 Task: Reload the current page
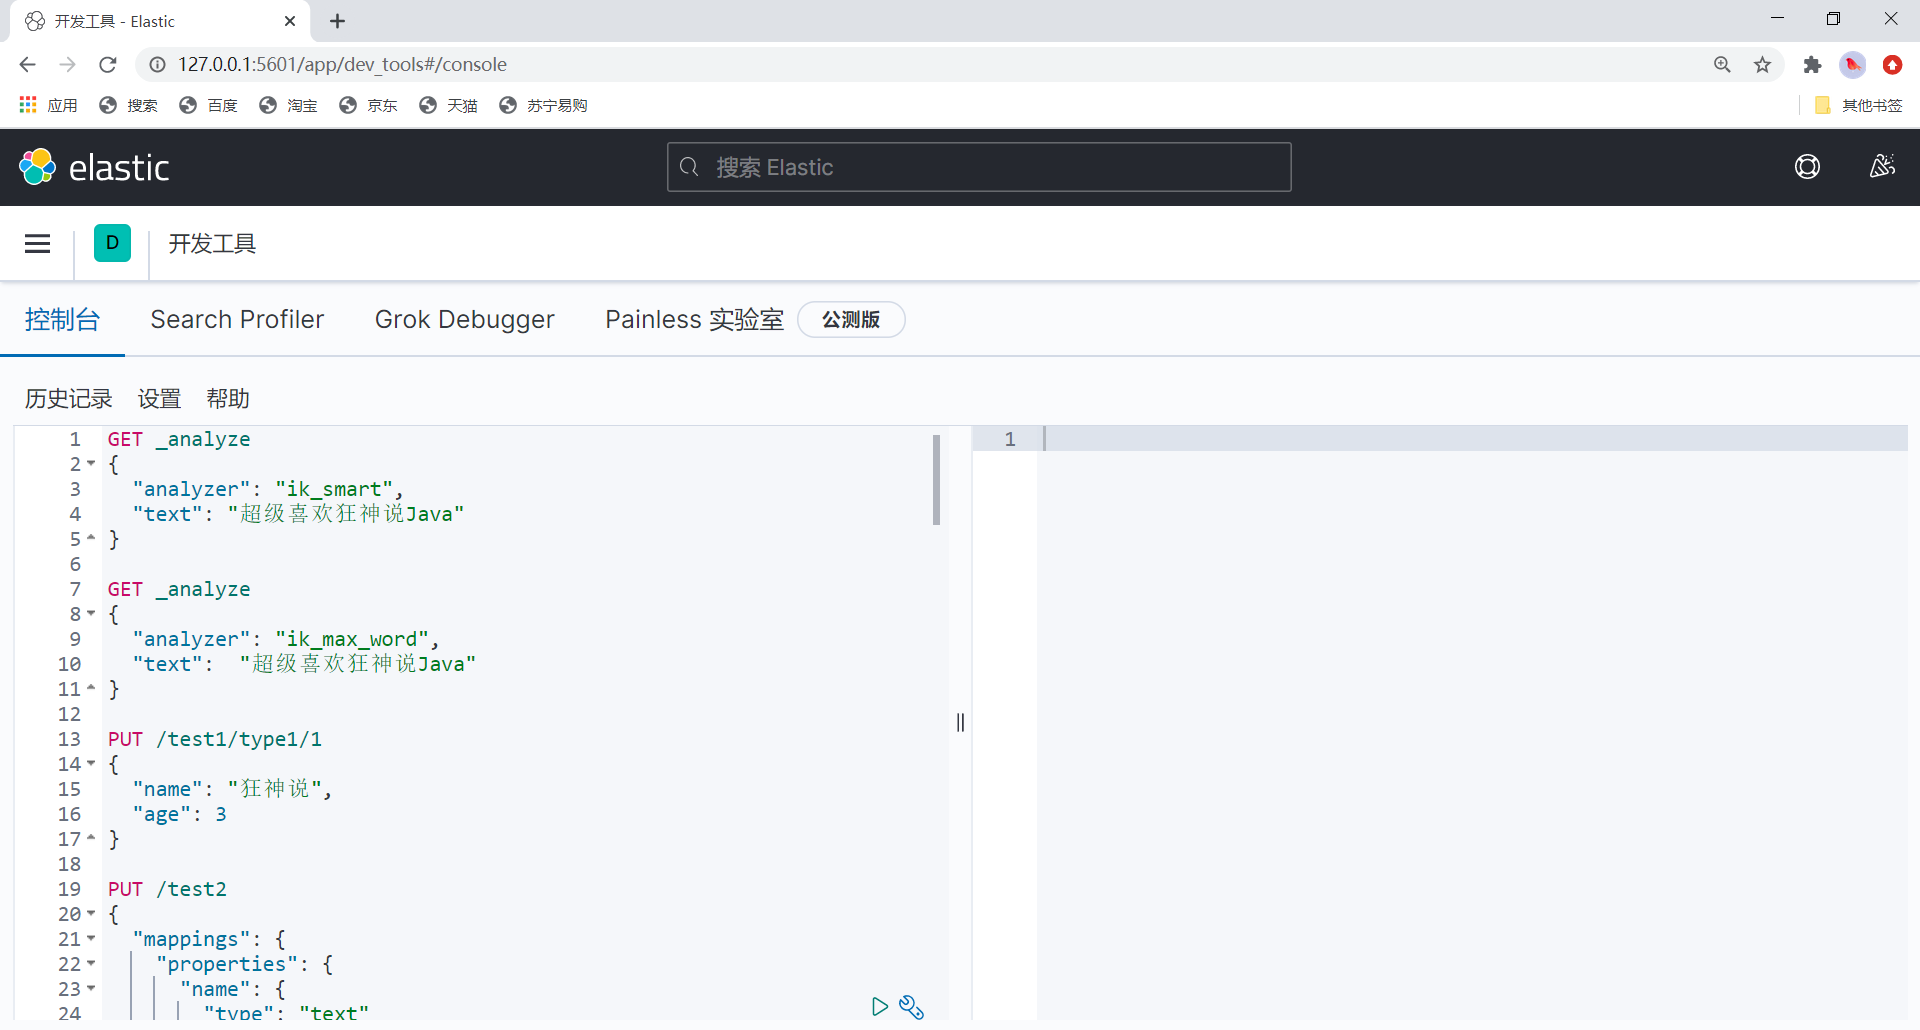click(107, 64)
